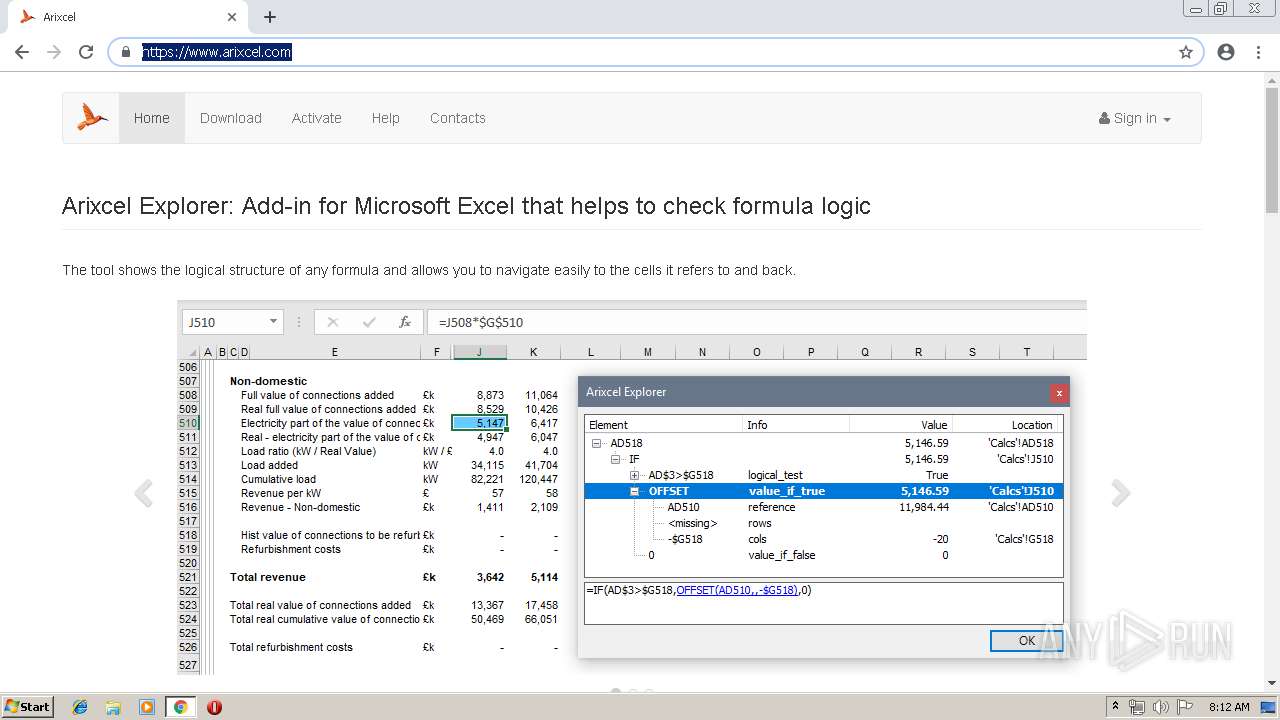This screenshot has width=1280, height=720.
Task: Open the Chrome profile avatar
Action: [1226, 52]
